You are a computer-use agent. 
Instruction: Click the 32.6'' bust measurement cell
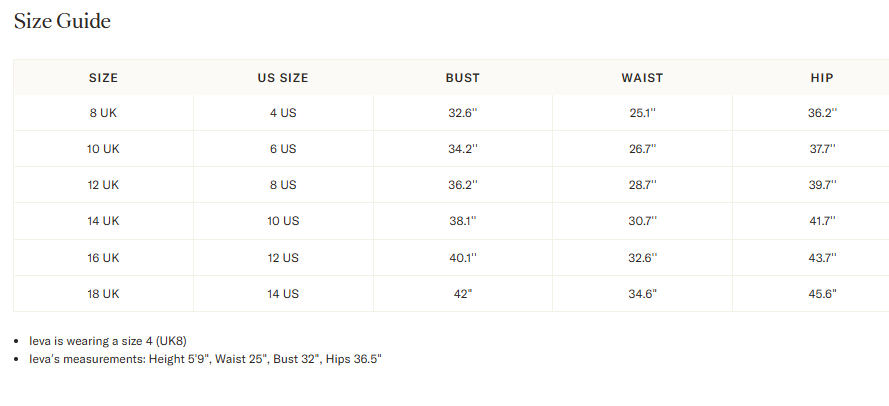[463, 113]
